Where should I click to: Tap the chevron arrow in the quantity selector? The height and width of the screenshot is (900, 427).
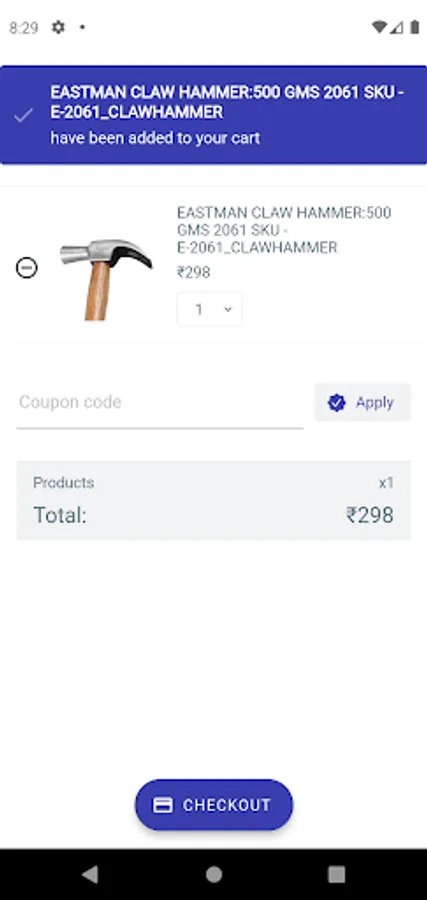[228, 310]
